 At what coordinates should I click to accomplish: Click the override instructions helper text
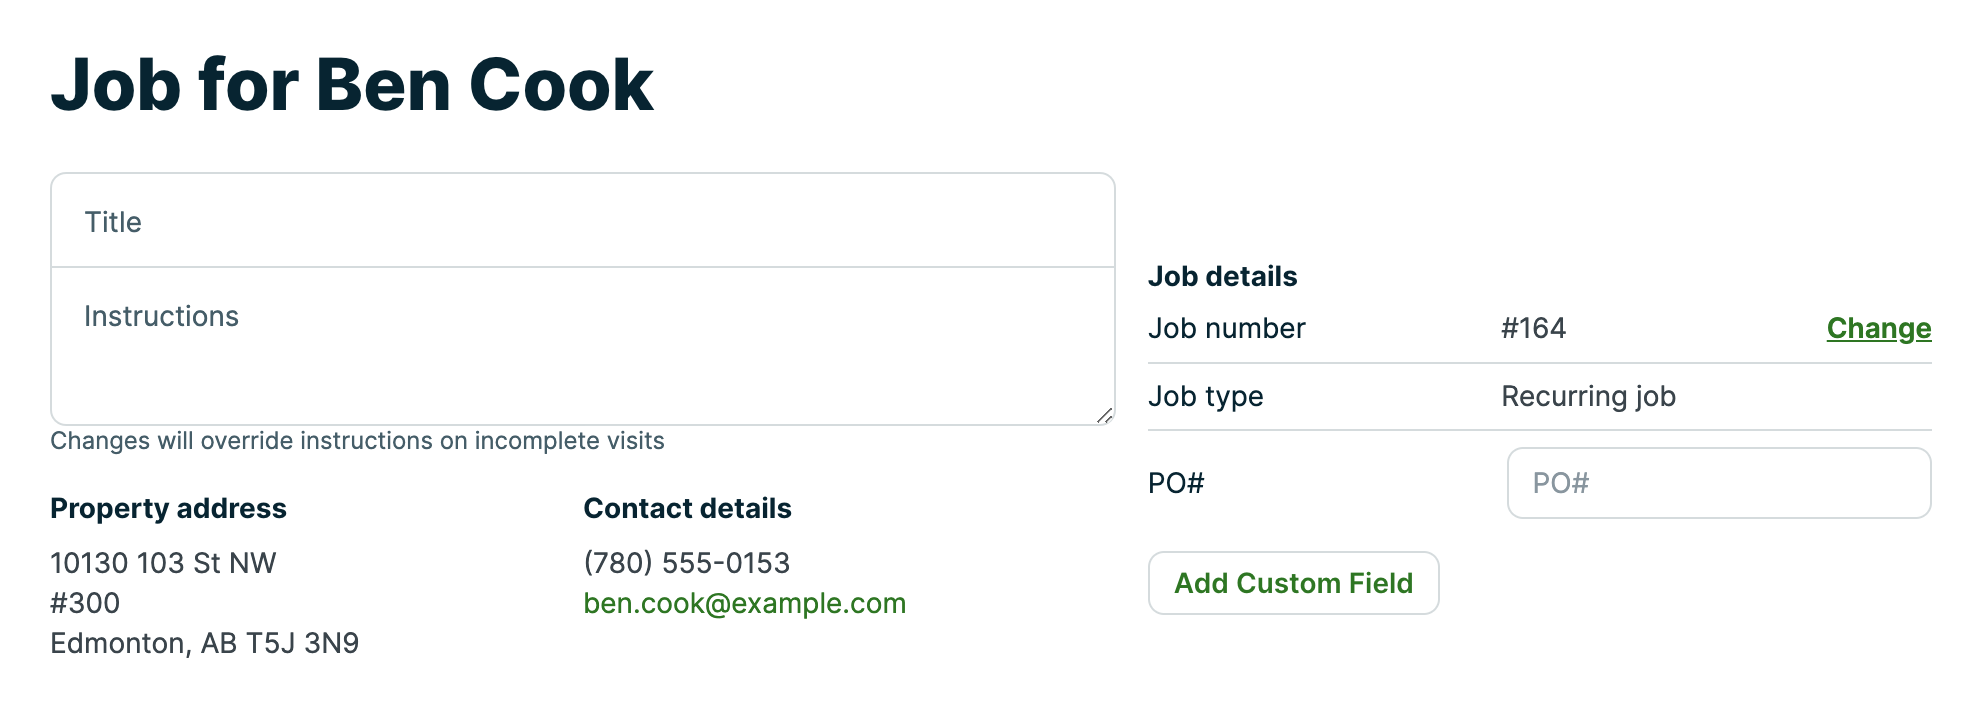coord(357,441)
